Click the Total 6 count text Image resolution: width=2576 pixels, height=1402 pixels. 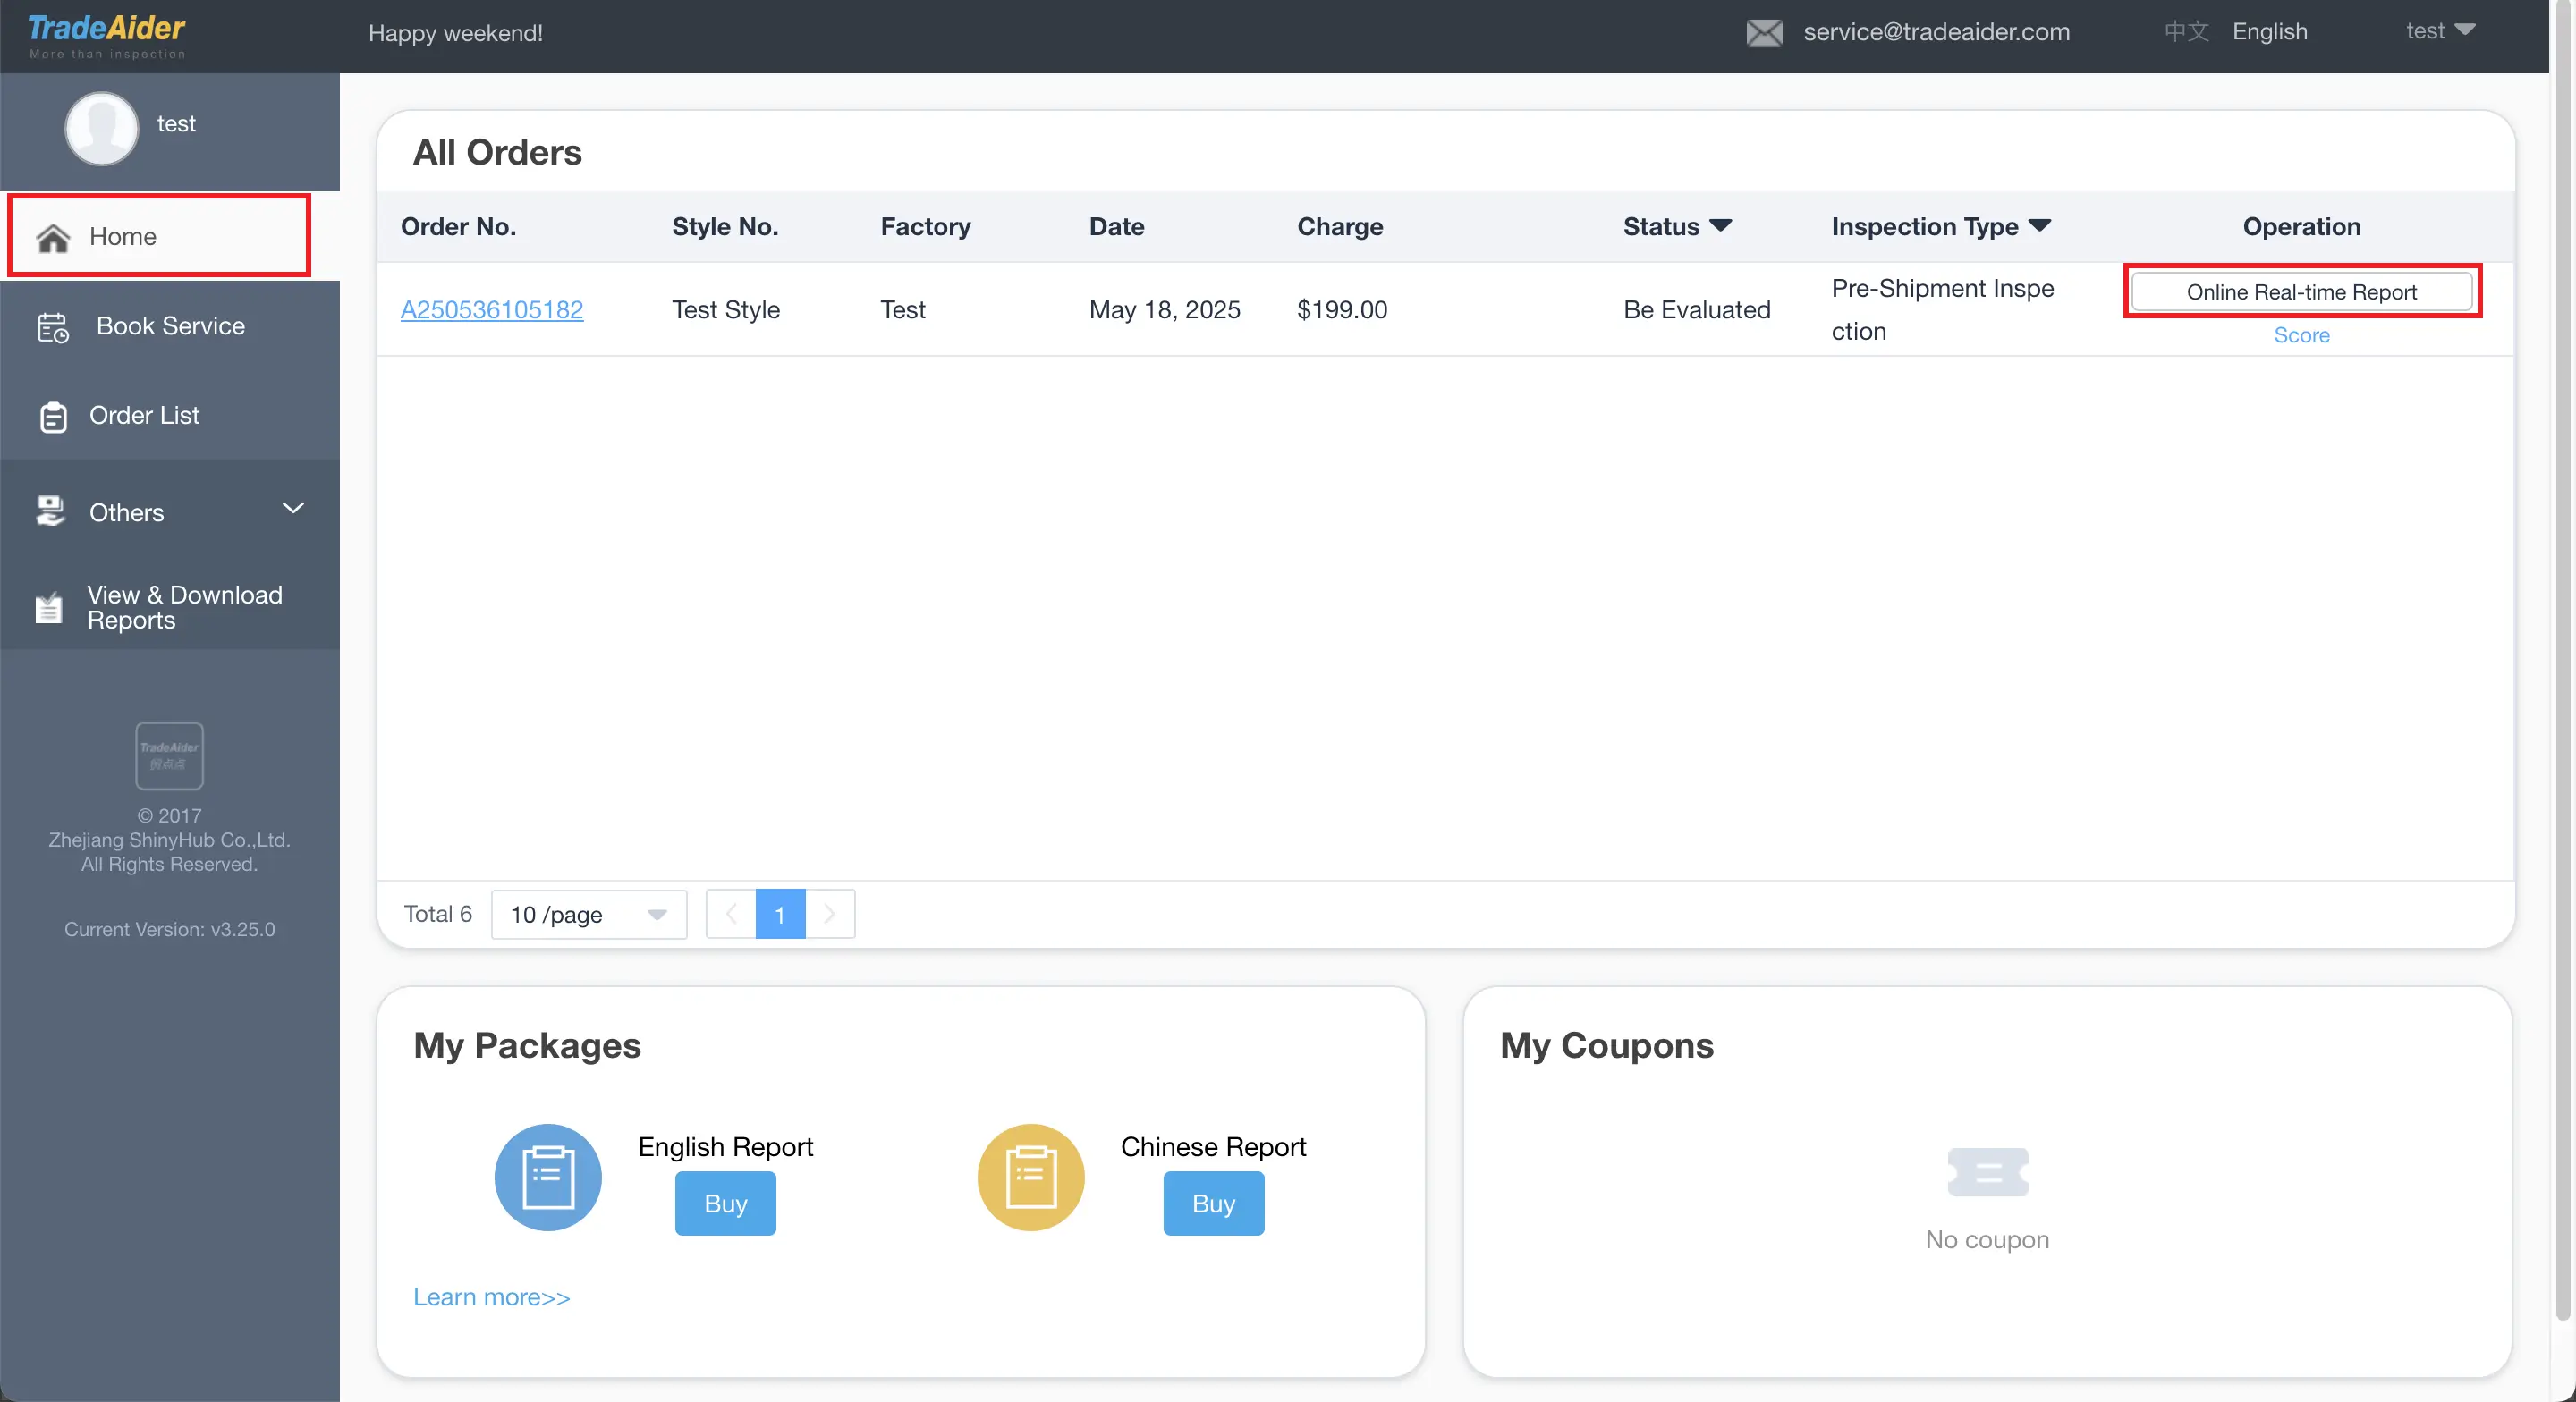[438, 913]
